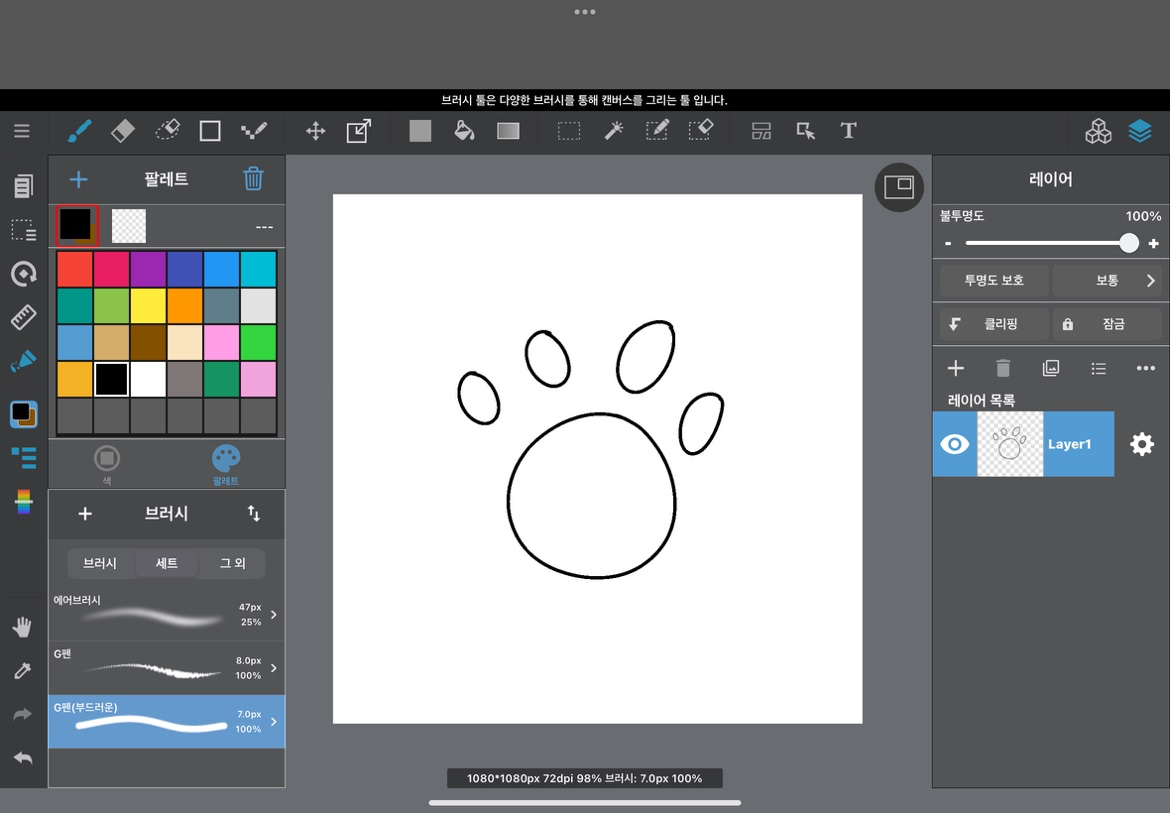The image size is (1170, 813).
Task: Choose the Magic Wand selection tool
Action: (x=613, y=131)
